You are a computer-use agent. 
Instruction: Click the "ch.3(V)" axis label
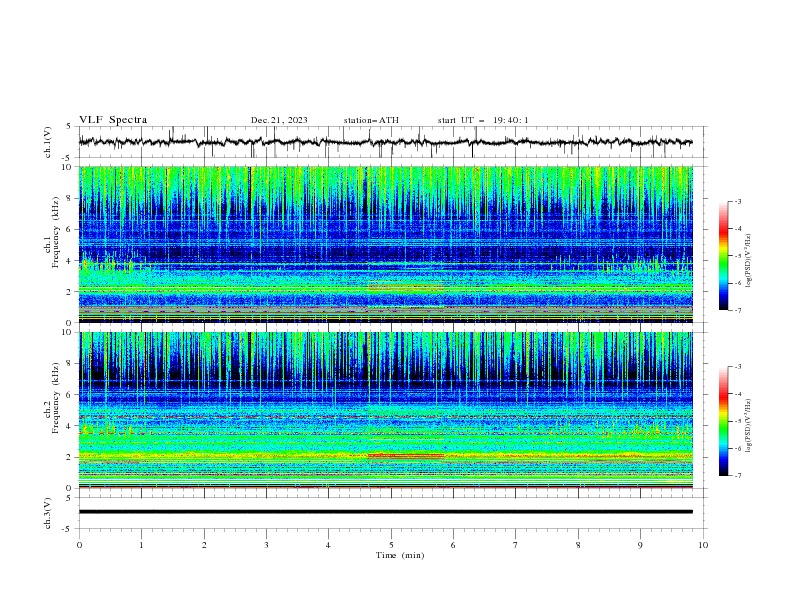coord(48,513)
